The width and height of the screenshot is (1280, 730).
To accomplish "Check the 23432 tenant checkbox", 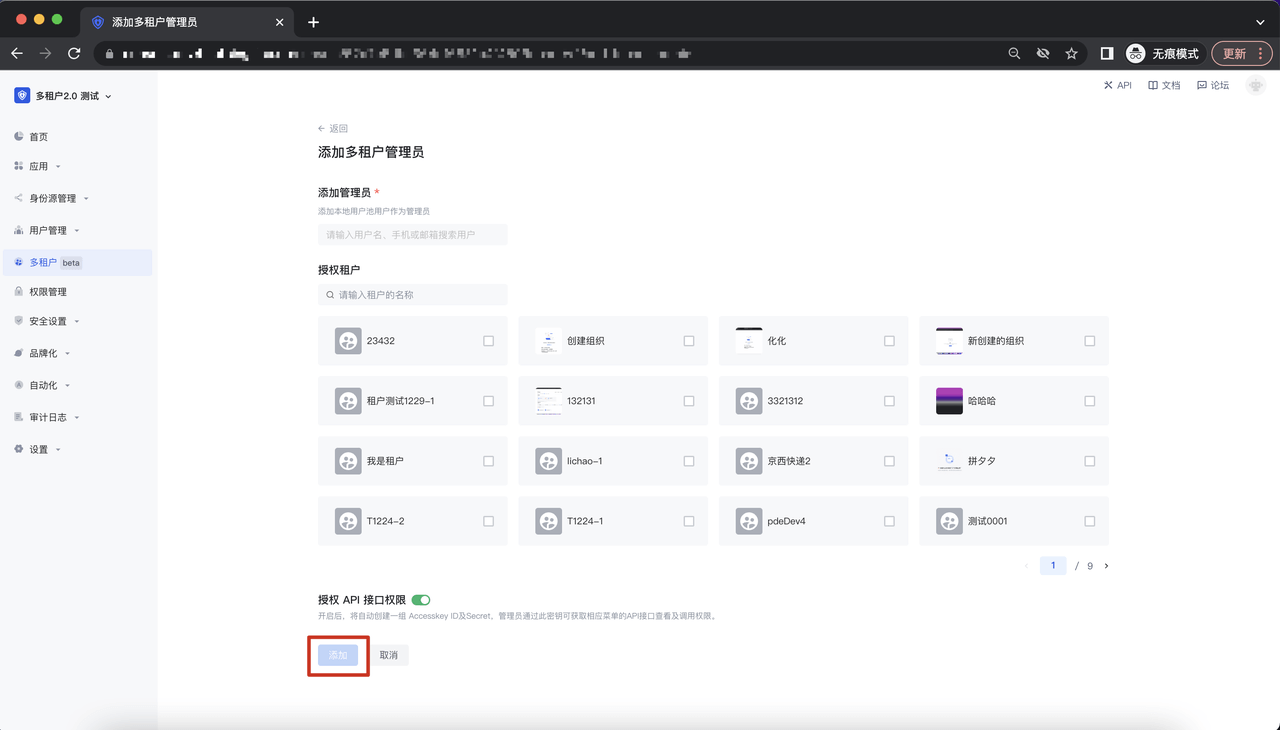I will pos(488,341).
